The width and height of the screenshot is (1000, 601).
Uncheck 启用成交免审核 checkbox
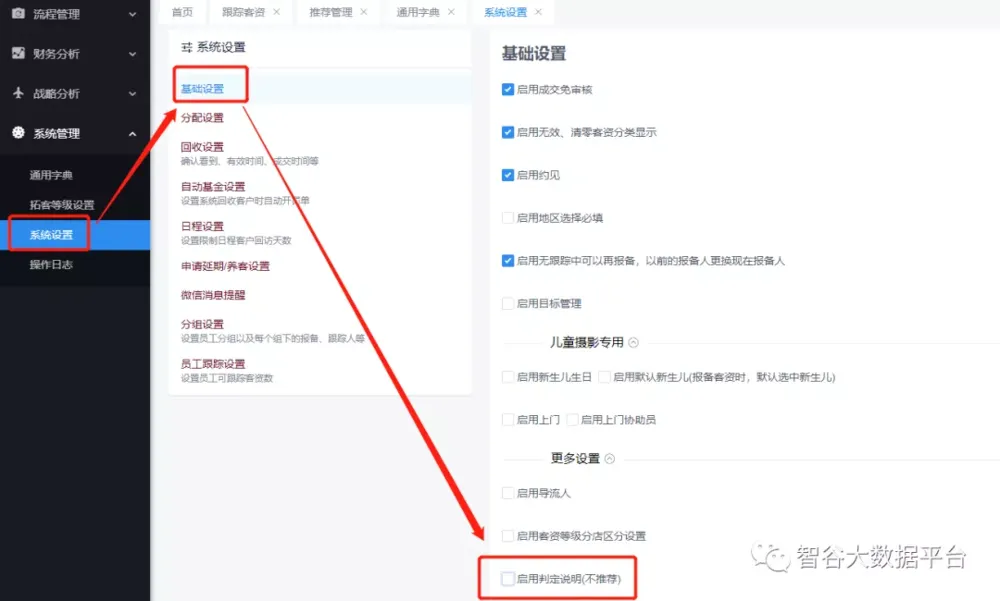pos(508,89)
